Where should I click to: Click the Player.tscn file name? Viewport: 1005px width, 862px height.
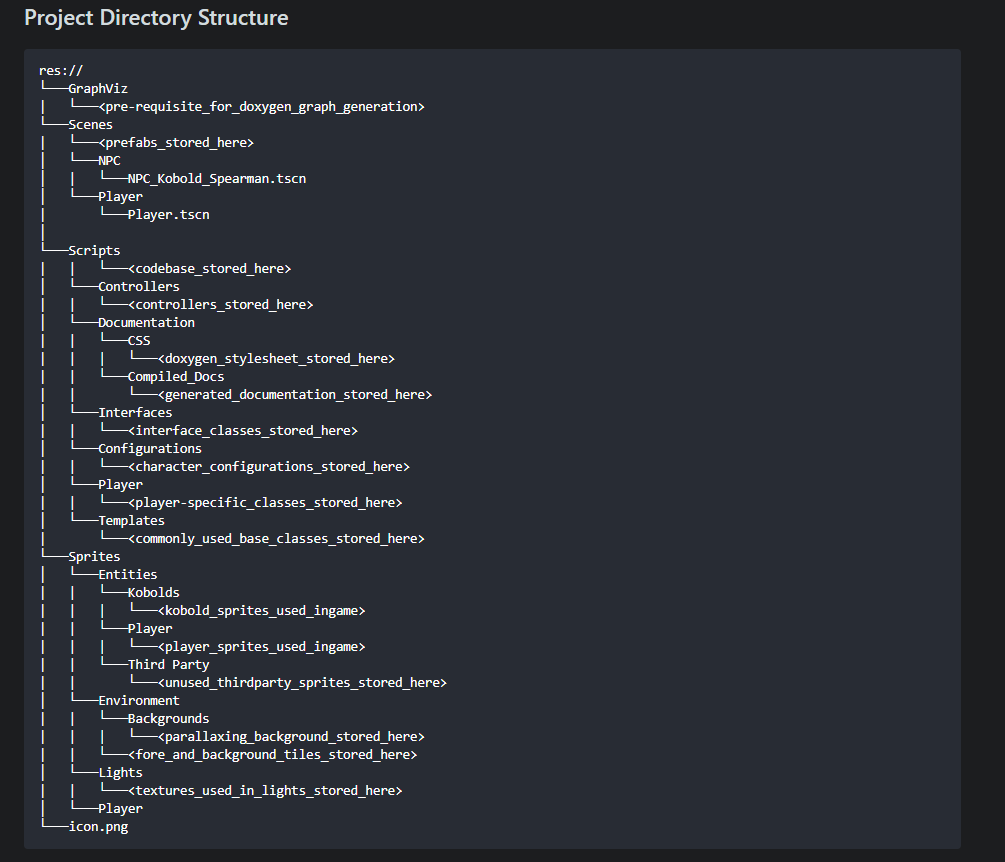coord(169,215)
